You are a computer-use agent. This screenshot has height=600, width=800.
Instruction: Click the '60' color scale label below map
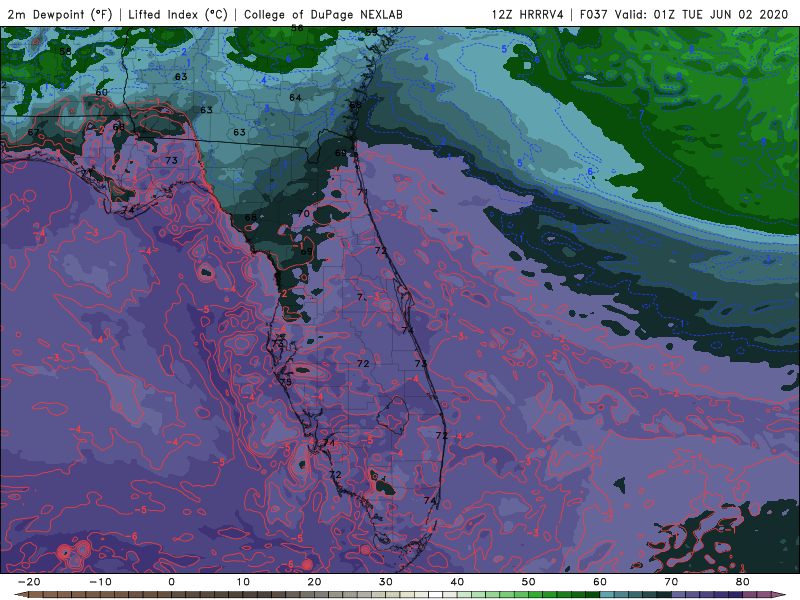click(600, 582)
